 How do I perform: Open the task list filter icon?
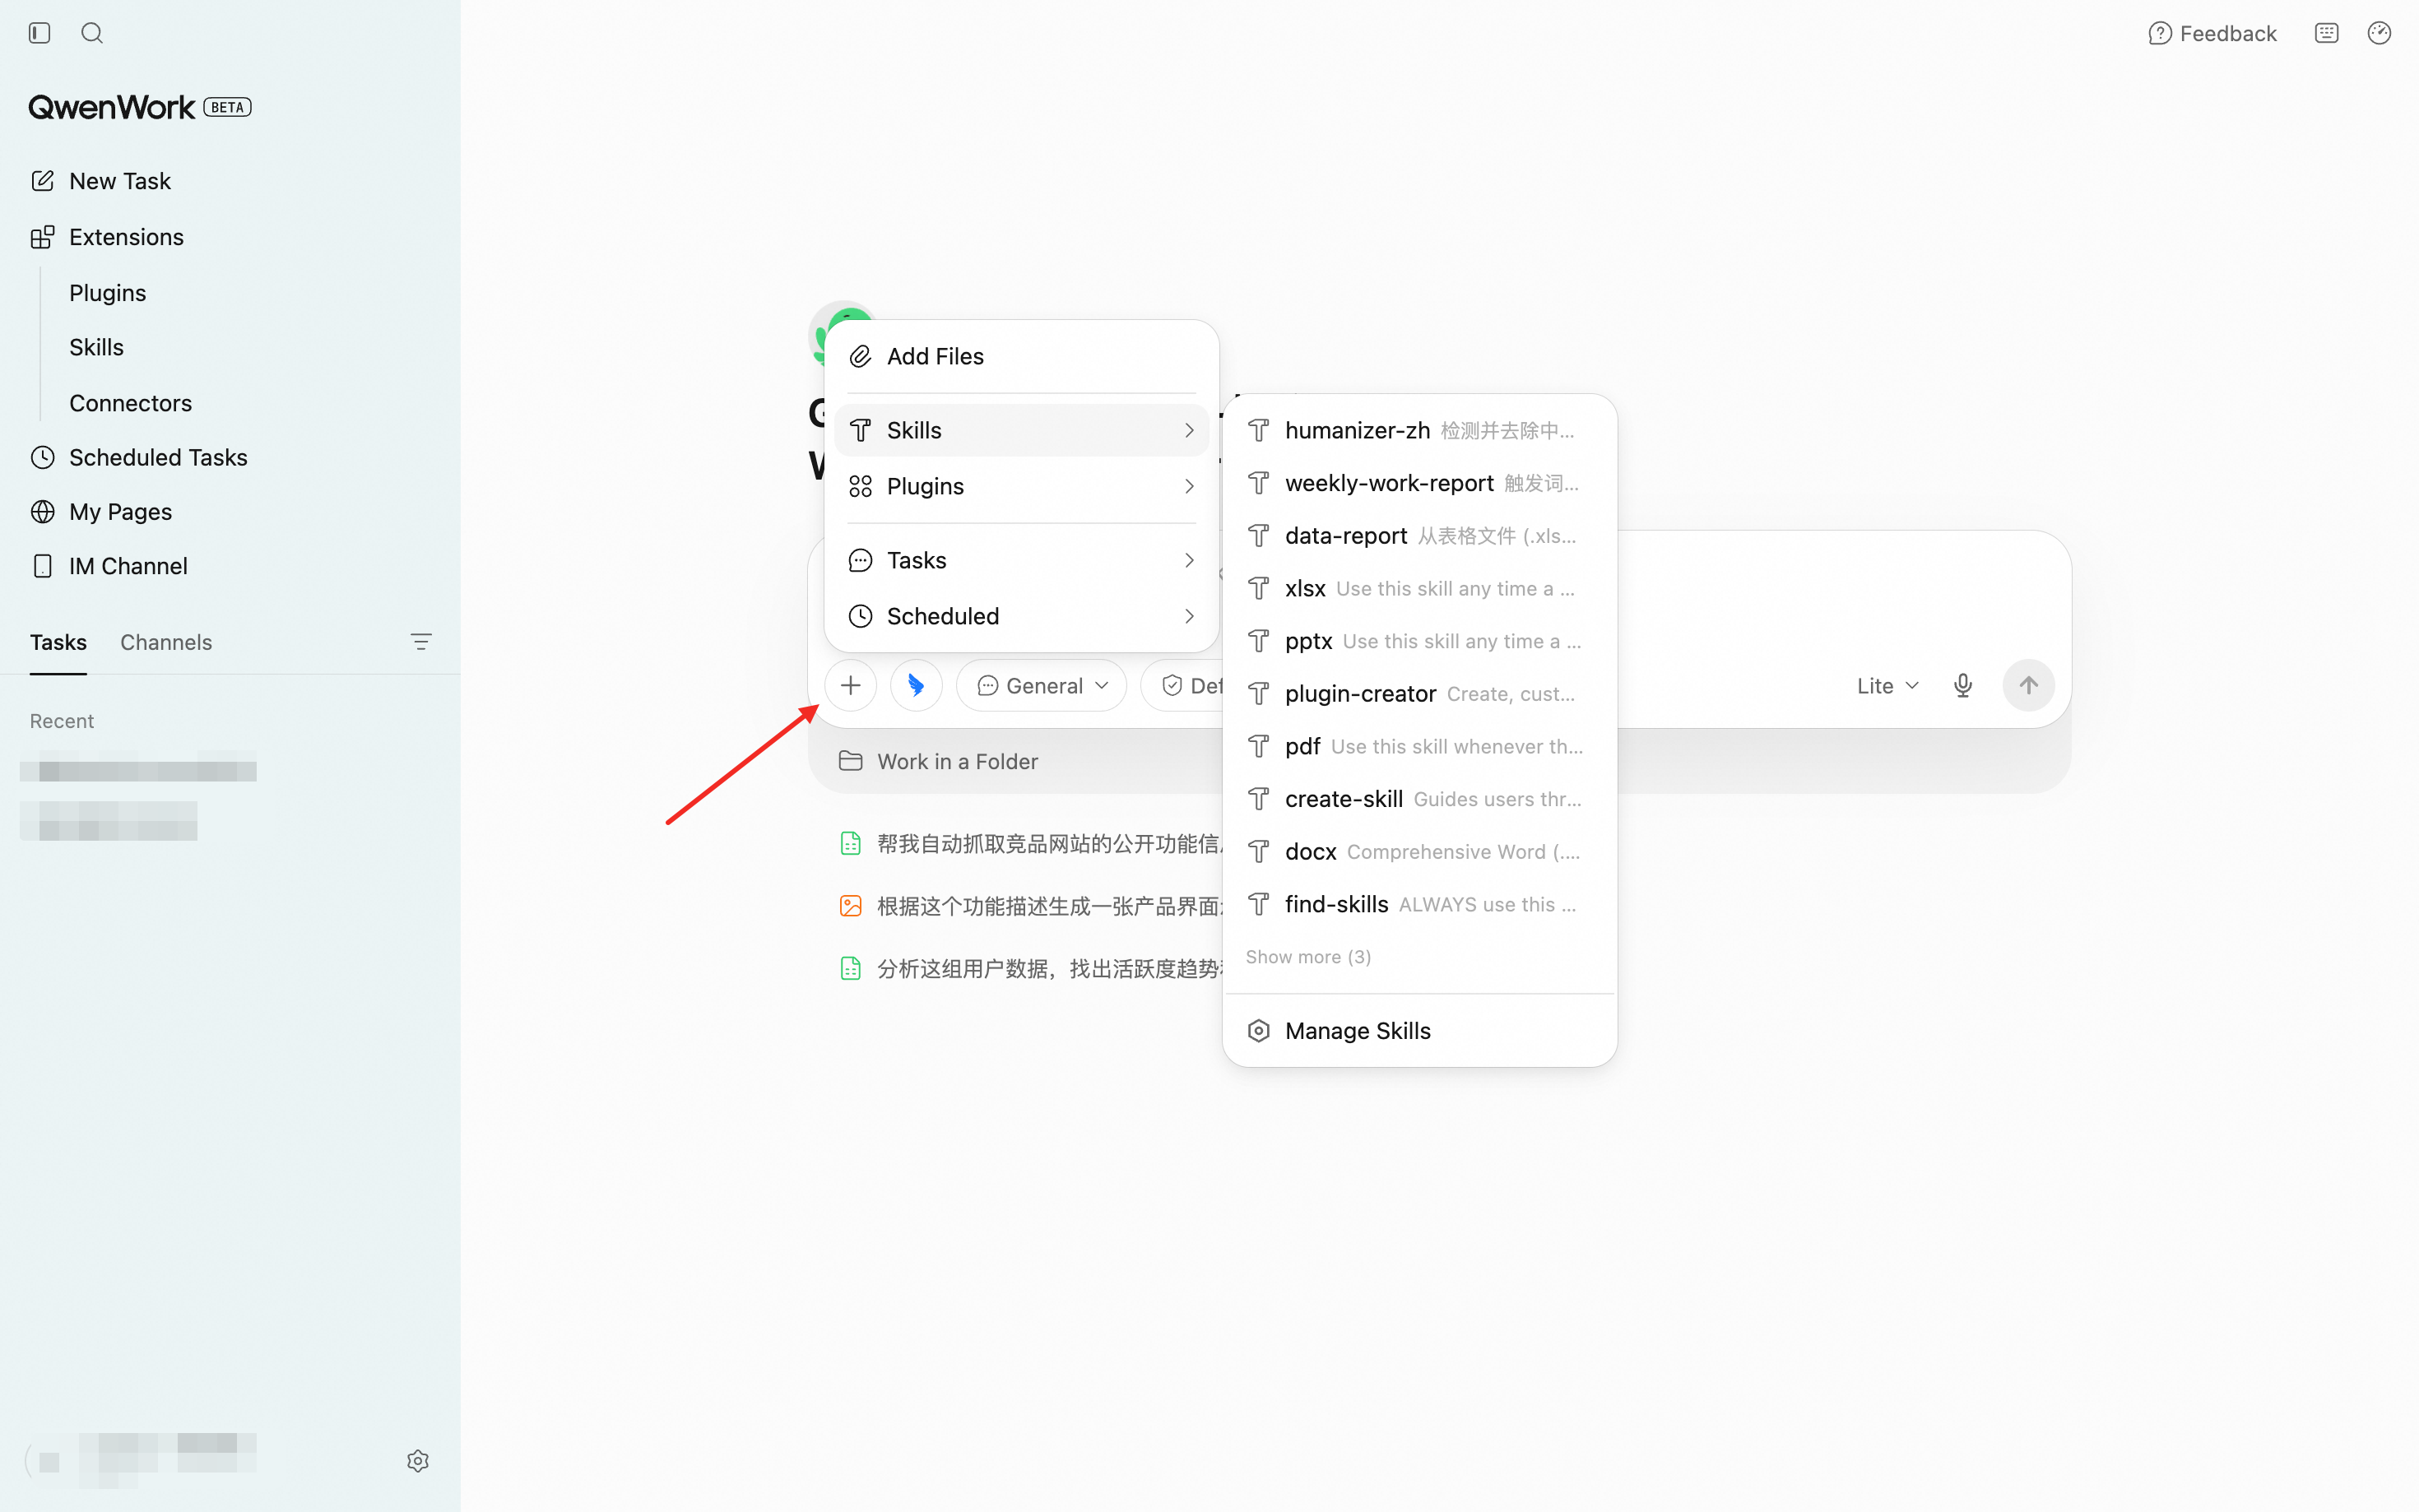421,642
